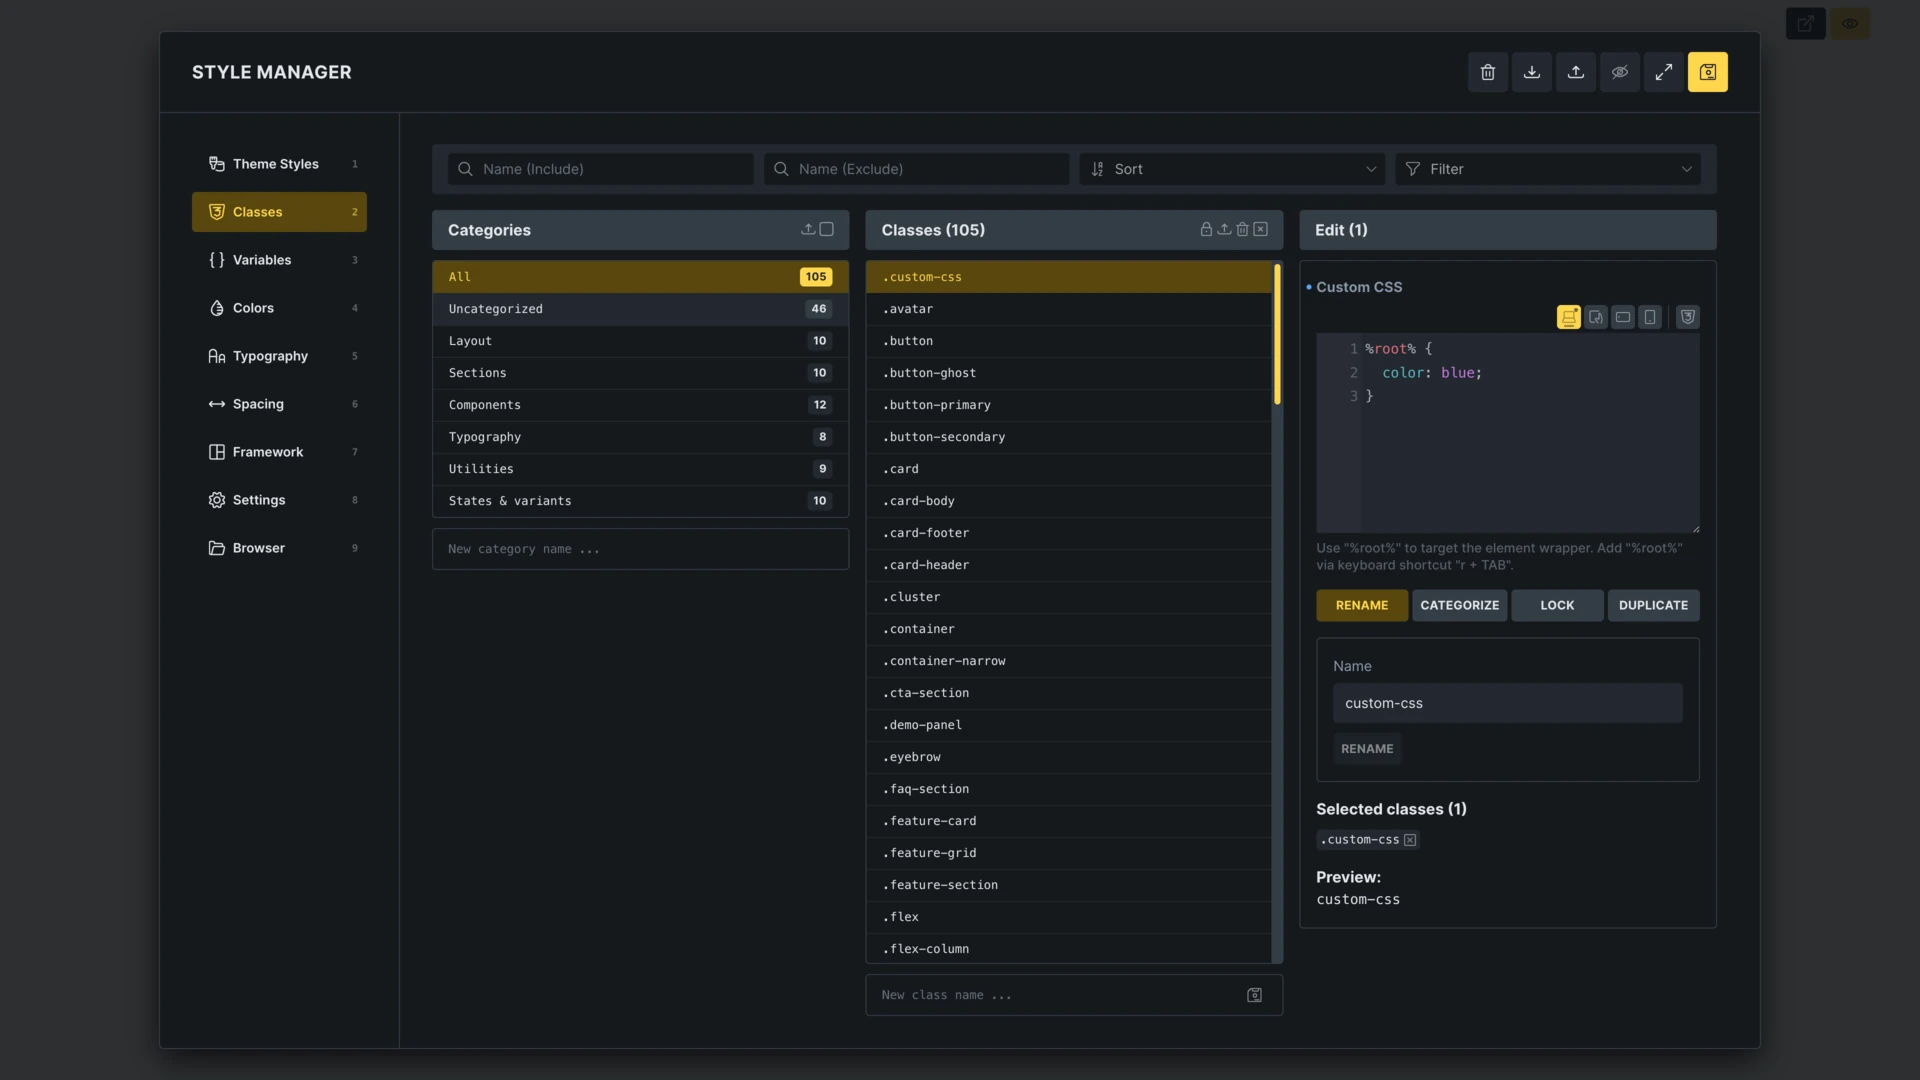Click the Name (Include) search field
1920x1080 pixels.
[601, 169]
